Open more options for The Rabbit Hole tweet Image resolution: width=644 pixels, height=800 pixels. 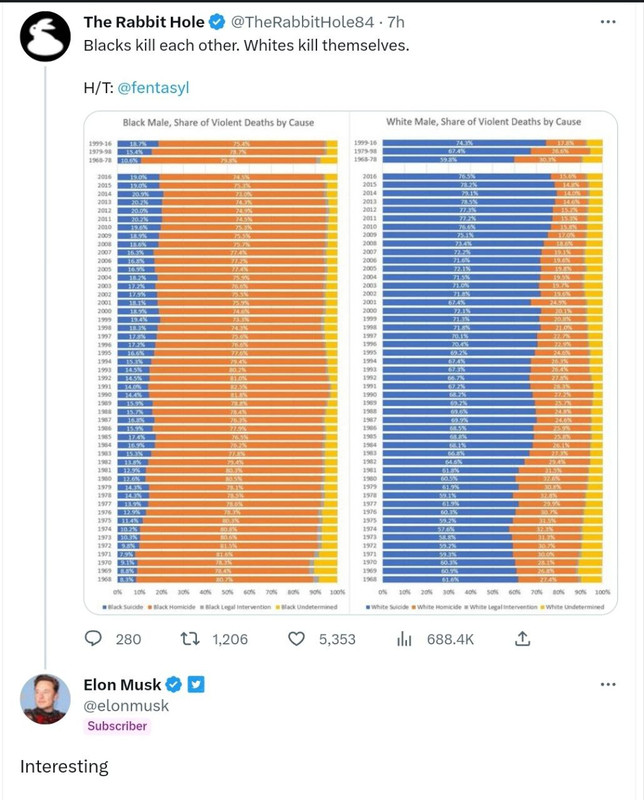click(608, 22)
